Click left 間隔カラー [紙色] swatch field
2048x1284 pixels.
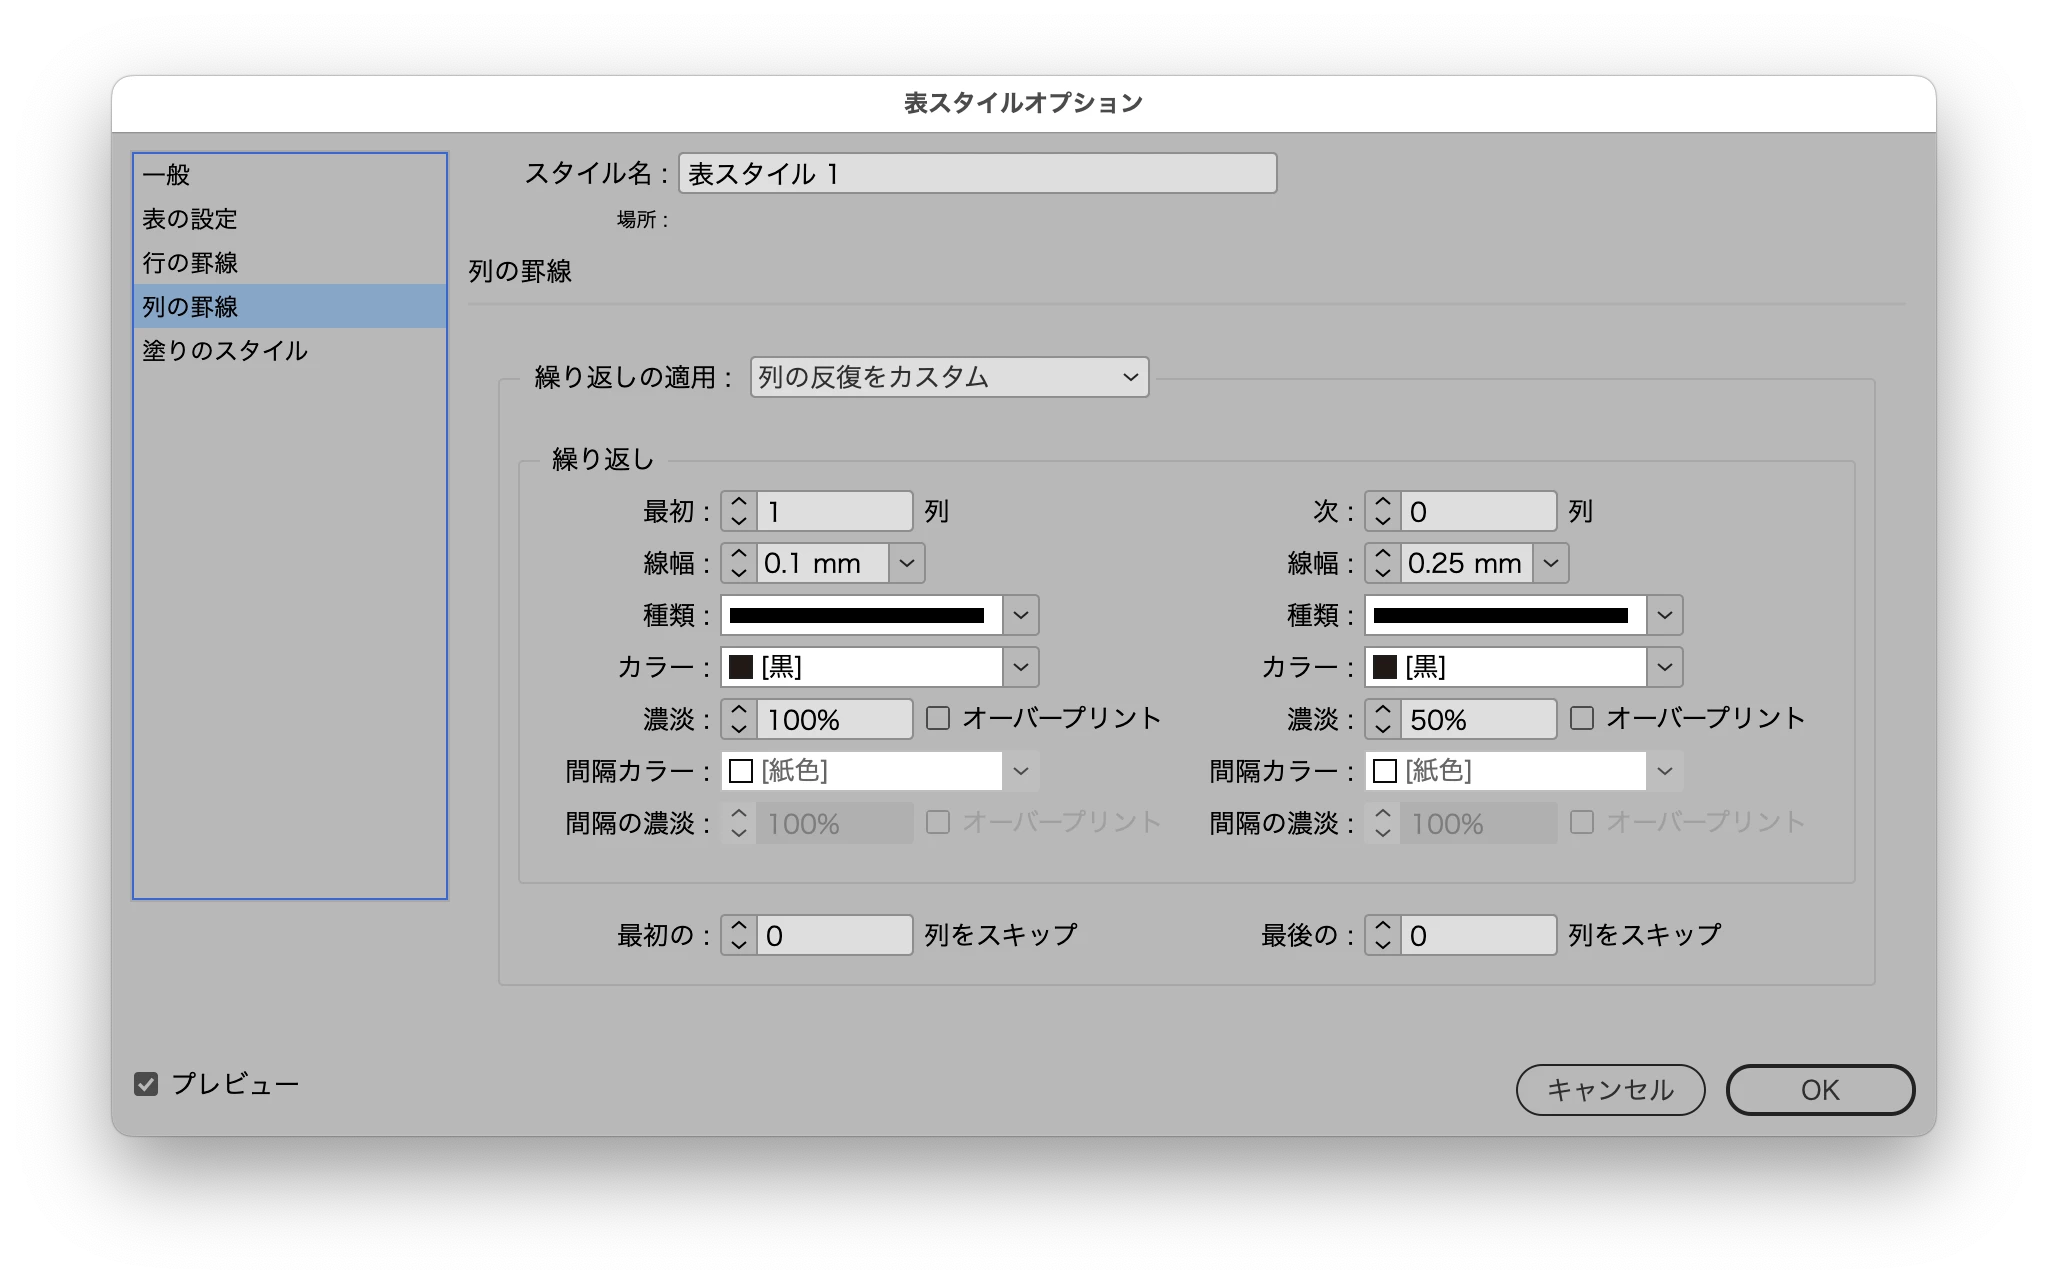click(862, 771)
